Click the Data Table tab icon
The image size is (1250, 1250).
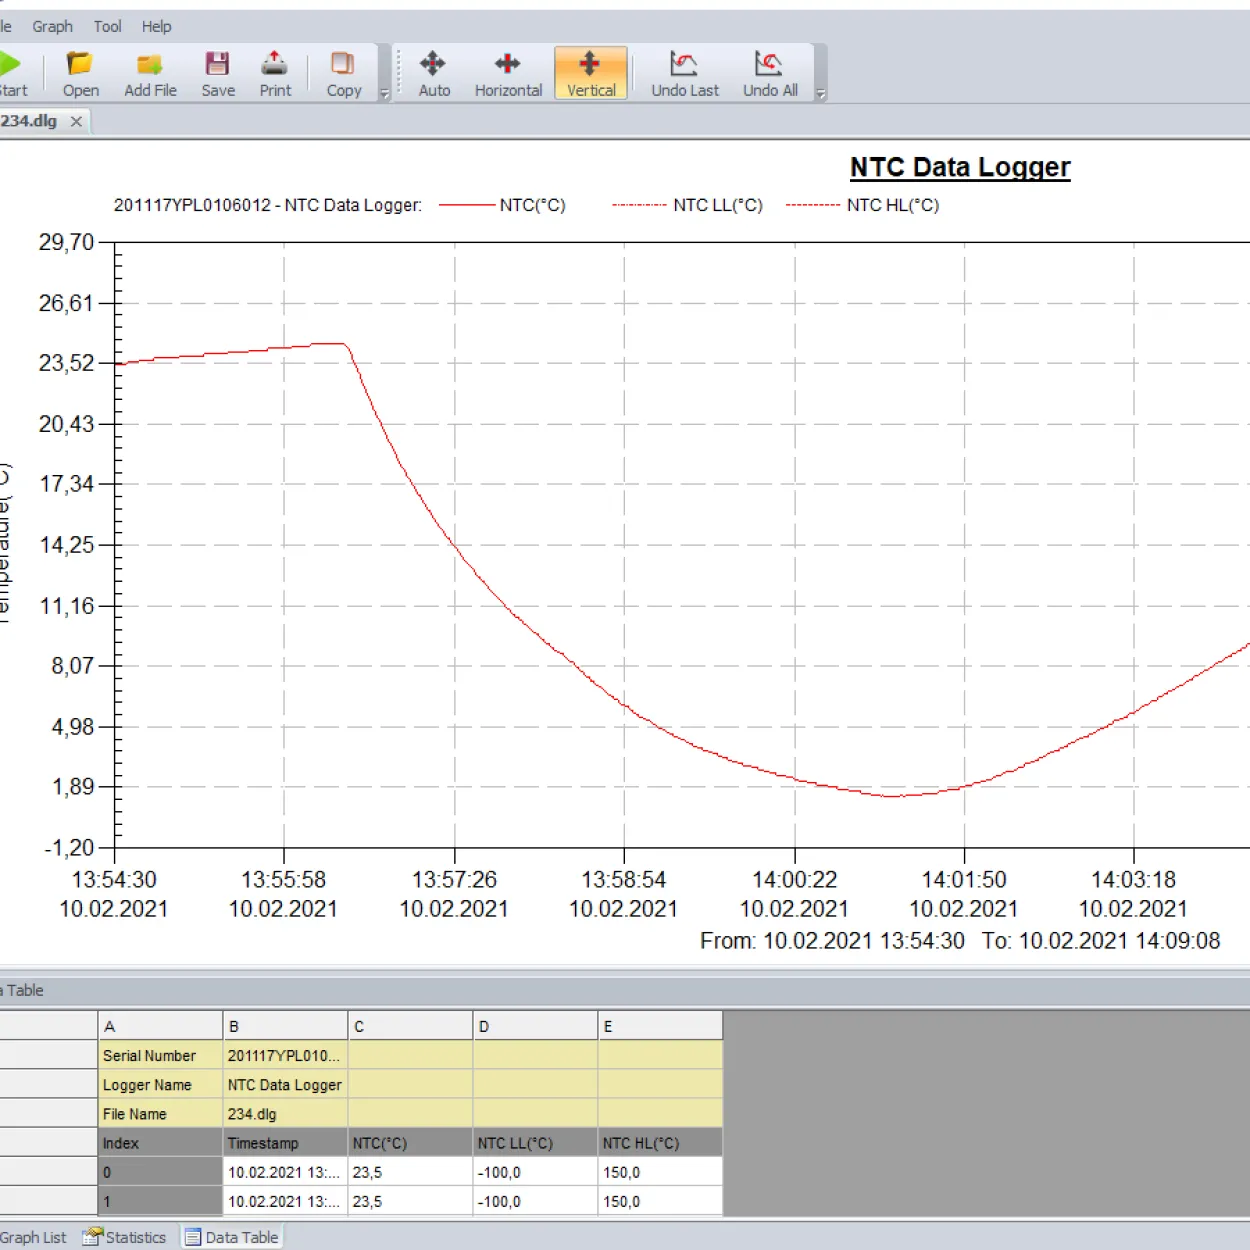[x=193, y=1237]
